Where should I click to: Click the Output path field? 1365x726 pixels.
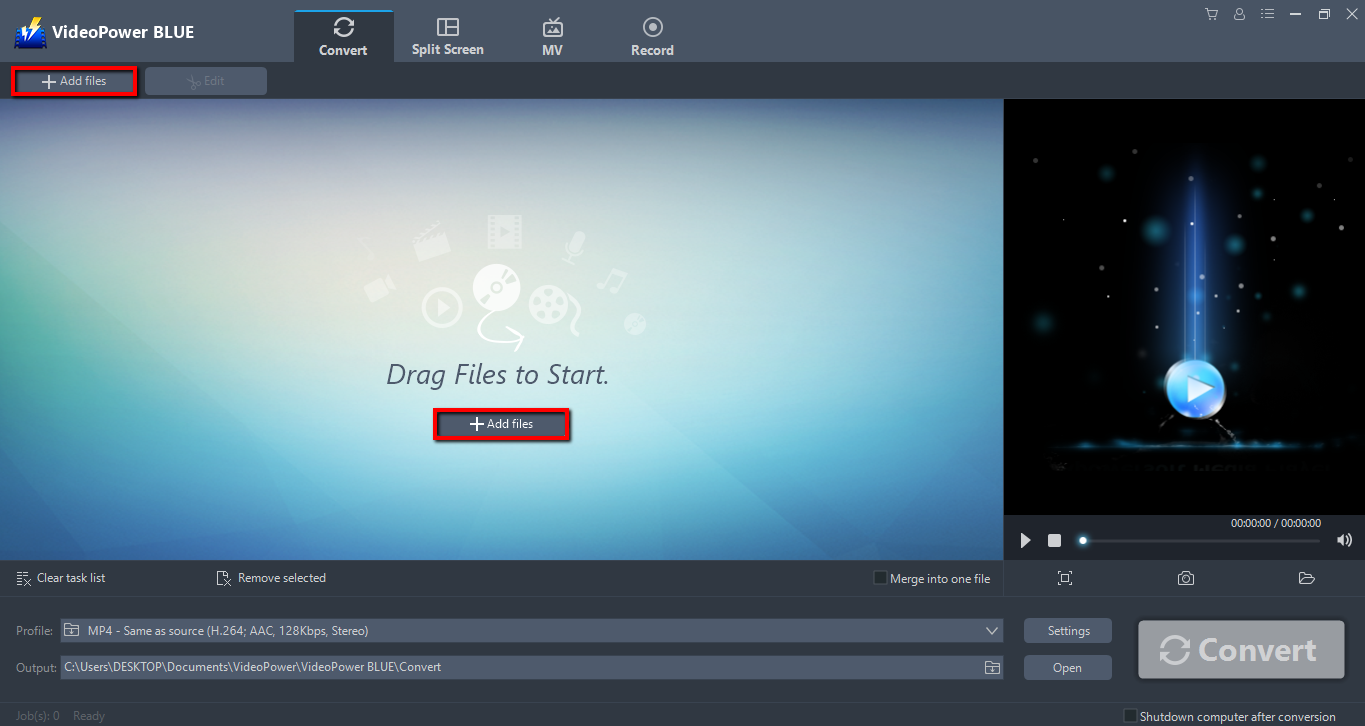pyautogui.click(x=400, y=667)
